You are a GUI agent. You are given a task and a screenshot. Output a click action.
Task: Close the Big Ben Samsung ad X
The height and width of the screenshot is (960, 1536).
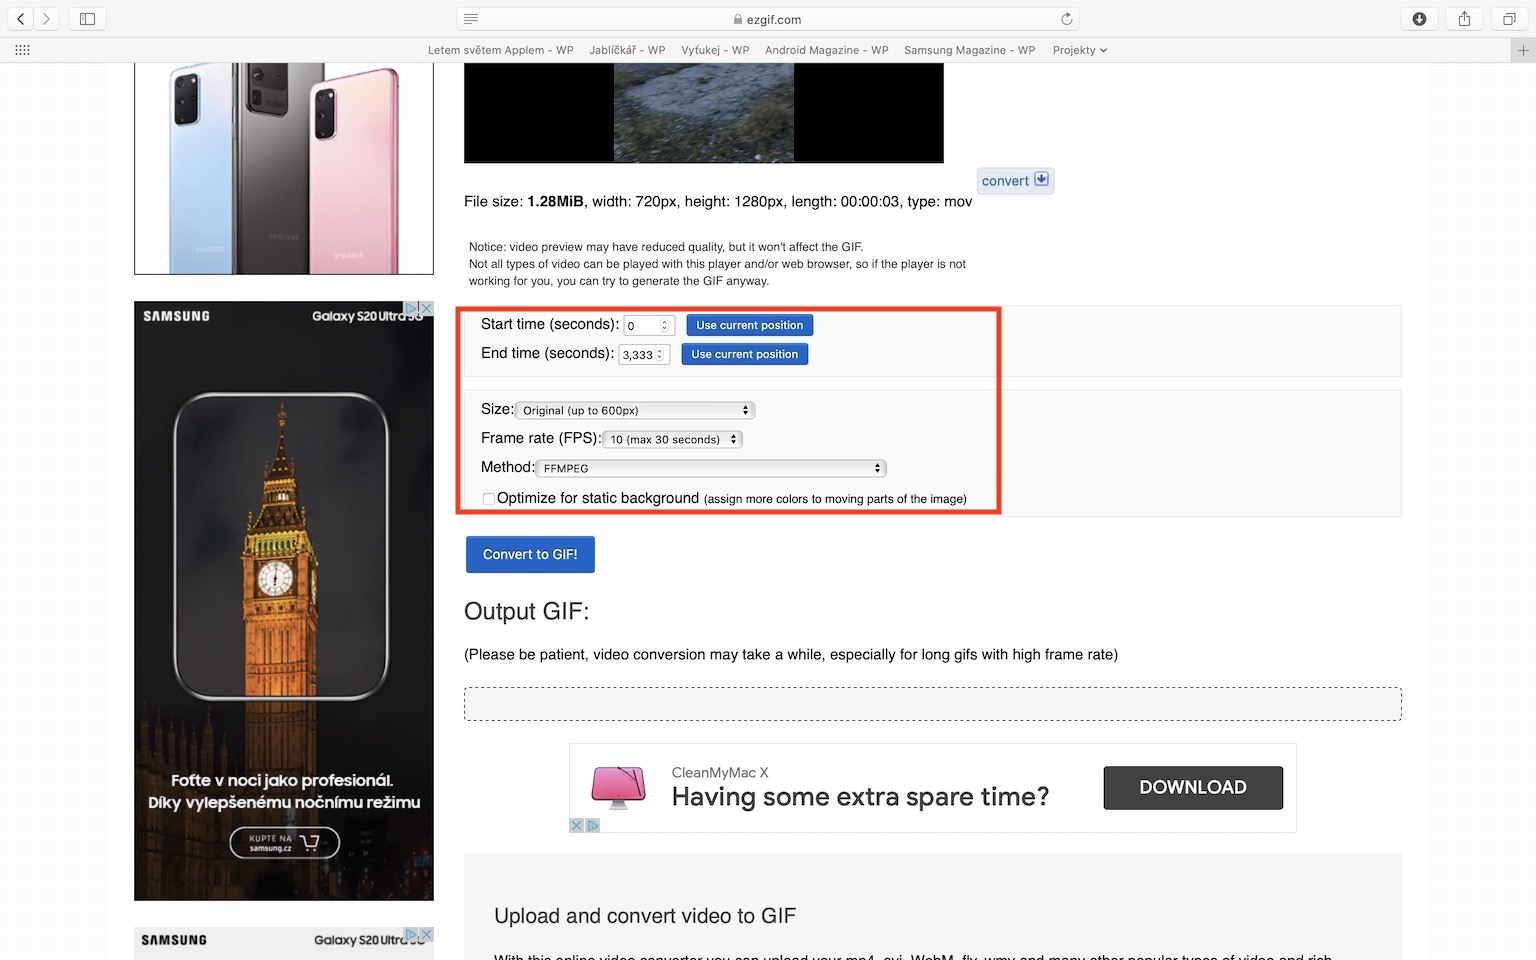pos(426,309)
